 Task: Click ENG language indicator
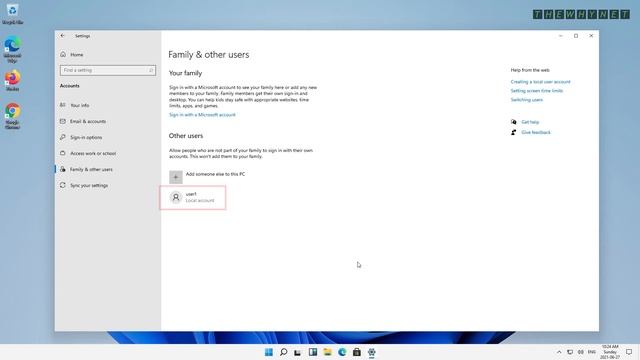(591, 352)
